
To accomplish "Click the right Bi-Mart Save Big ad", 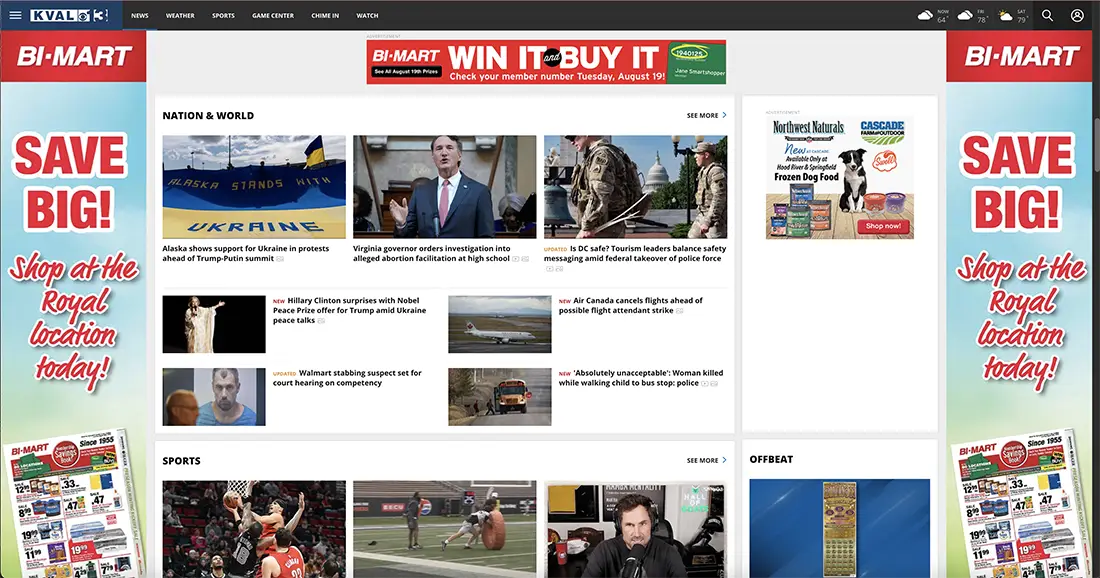I will coord(1019,304).
